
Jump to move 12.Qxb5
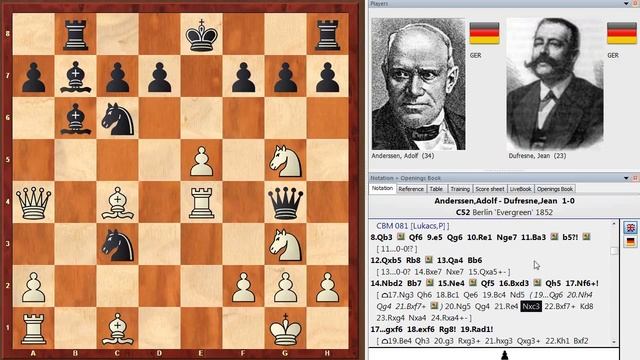click(386, 260)
